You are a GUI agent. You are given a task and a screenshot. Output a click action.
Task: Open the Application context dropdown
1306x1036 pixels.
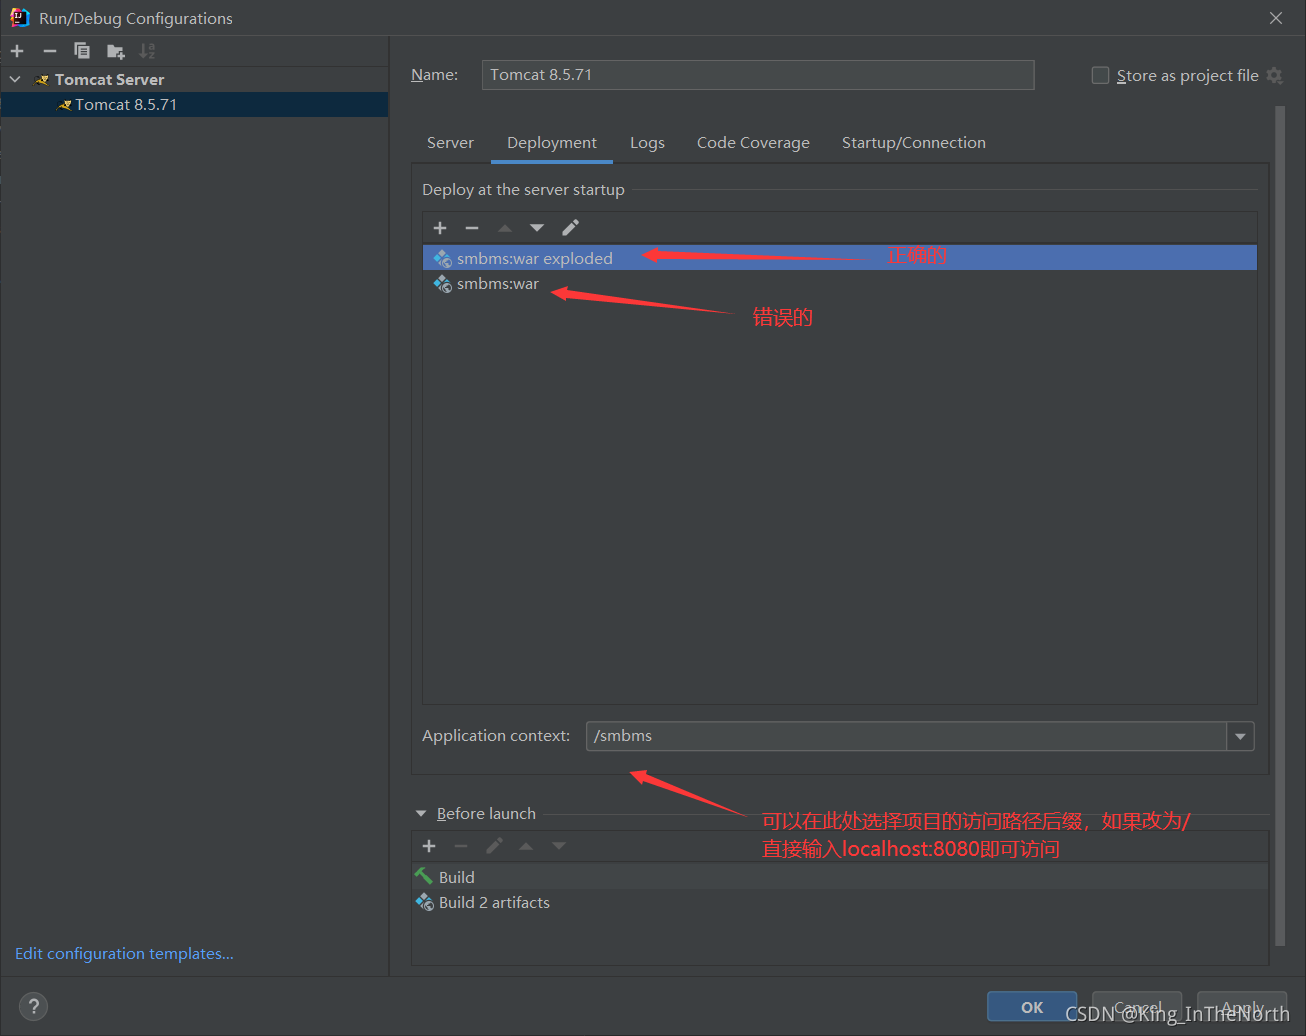pyautogui.click(x=1240, y=736)
